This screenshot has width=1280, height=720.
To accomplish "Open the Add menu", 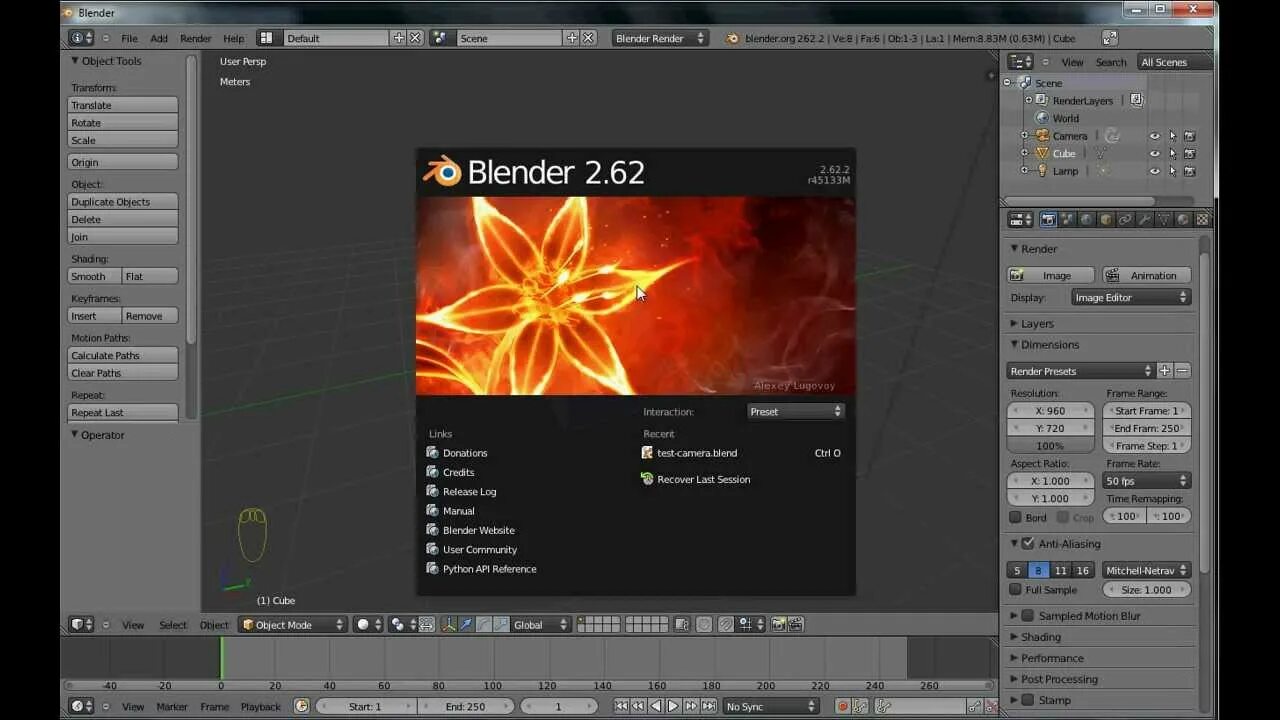I will (159, 38).
